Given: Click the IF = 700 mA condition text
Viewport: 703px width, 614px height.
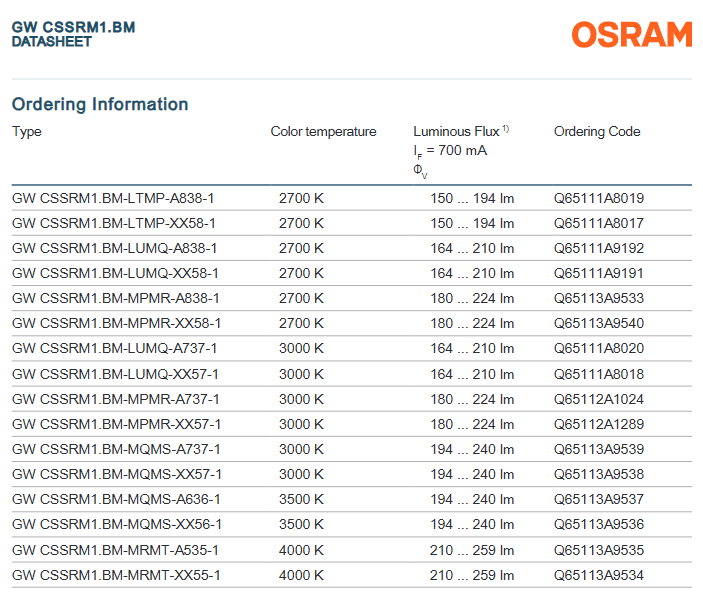Looking at the screenshot, I should (x=450, y=151).
